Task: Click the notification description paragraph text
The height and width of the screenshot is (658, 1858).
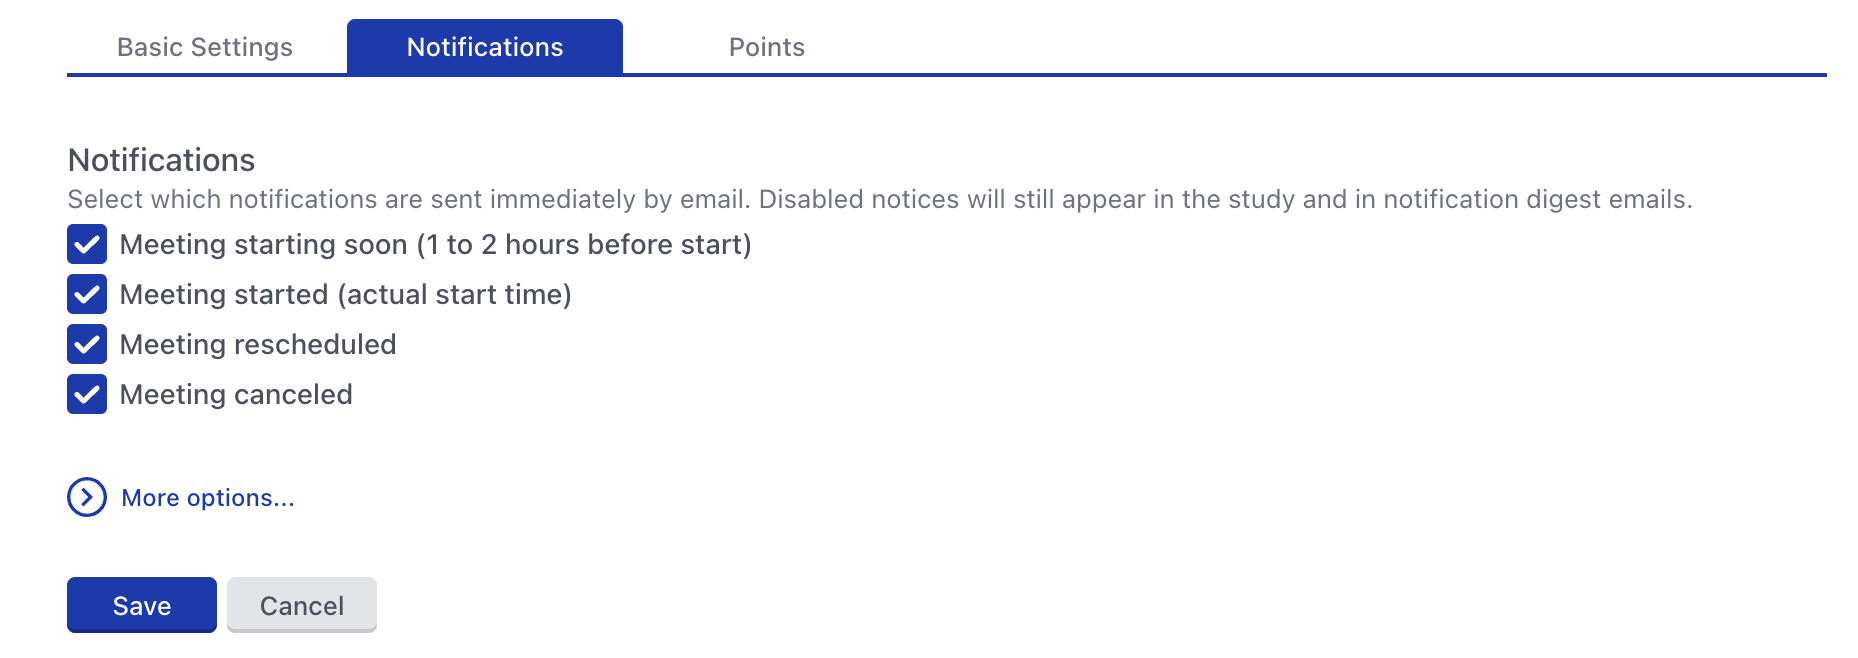Action: tap(880, 199)
